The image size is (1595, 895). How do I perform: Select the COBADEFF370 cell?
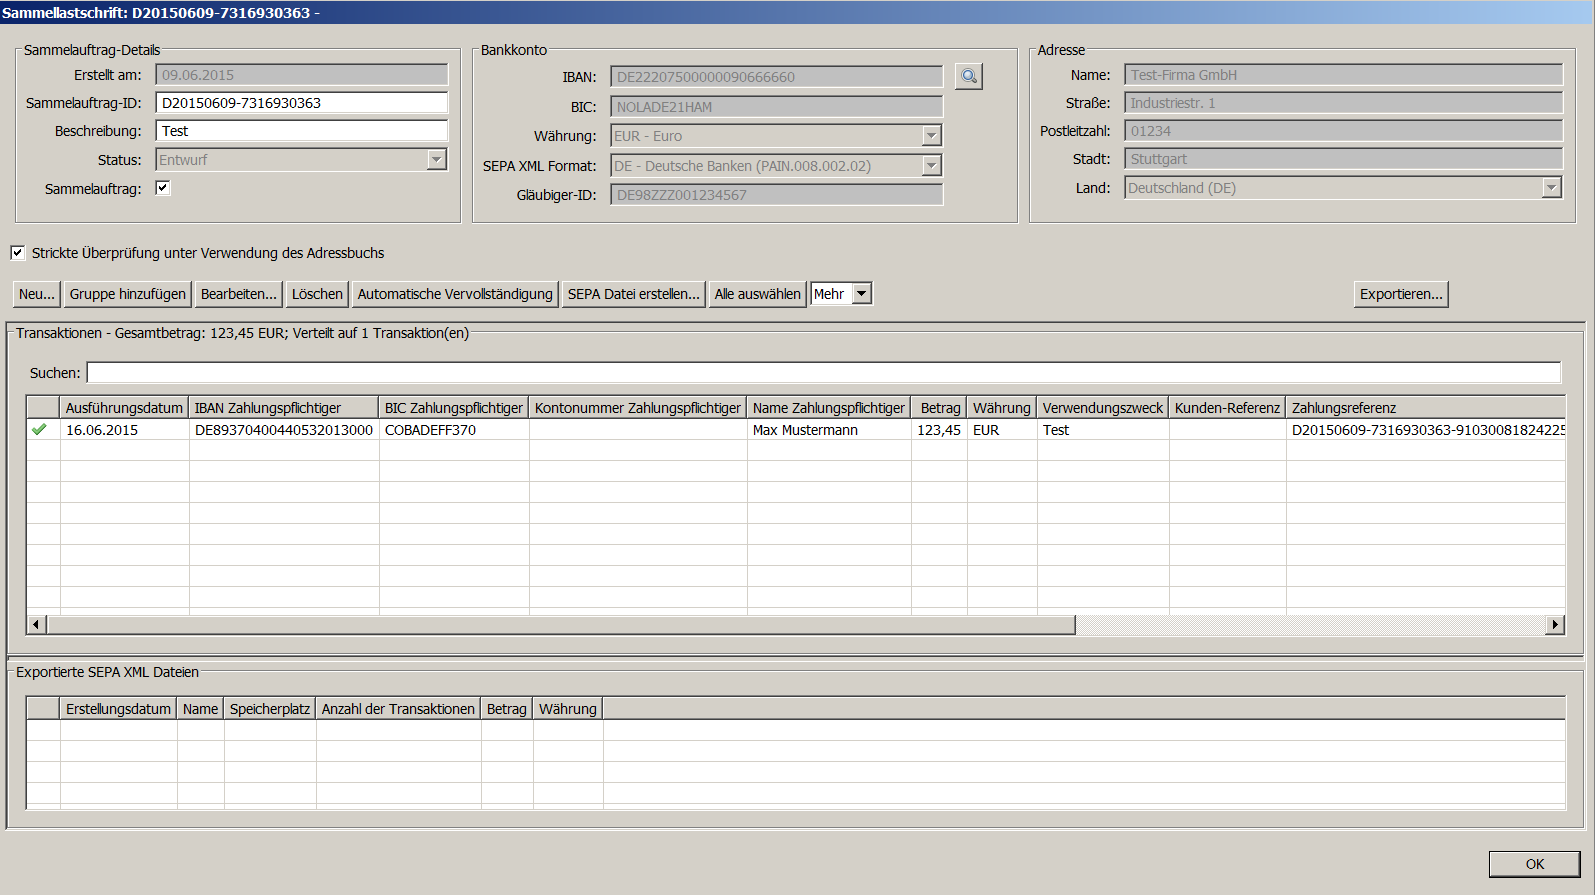pyautogui.click(x=454, y=430)
